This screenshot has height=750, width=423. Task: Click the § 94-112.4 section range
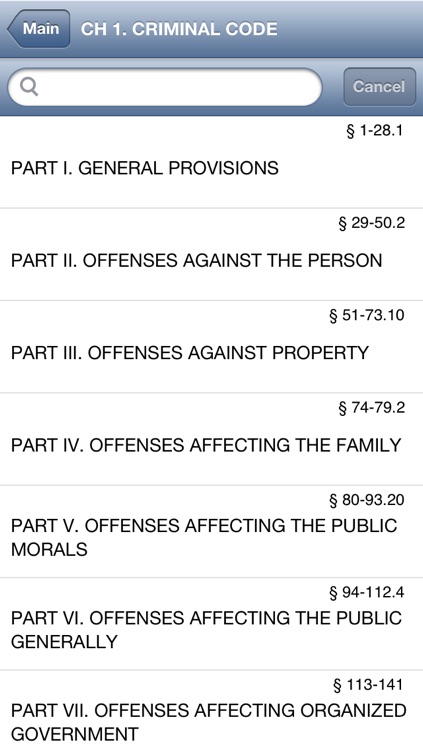pyautogui.click(x=367, y=592)
